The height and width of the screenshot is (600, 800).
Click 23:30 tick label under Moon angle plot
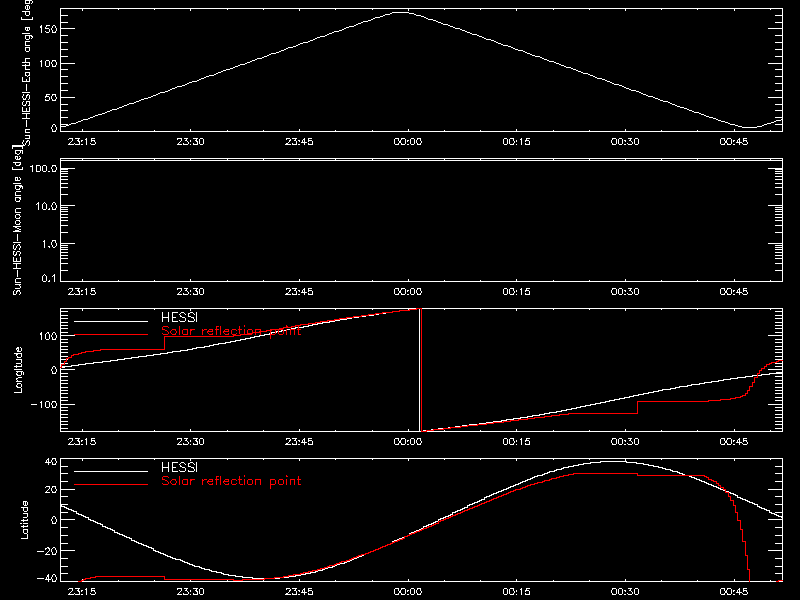click(x=190, y=292)
